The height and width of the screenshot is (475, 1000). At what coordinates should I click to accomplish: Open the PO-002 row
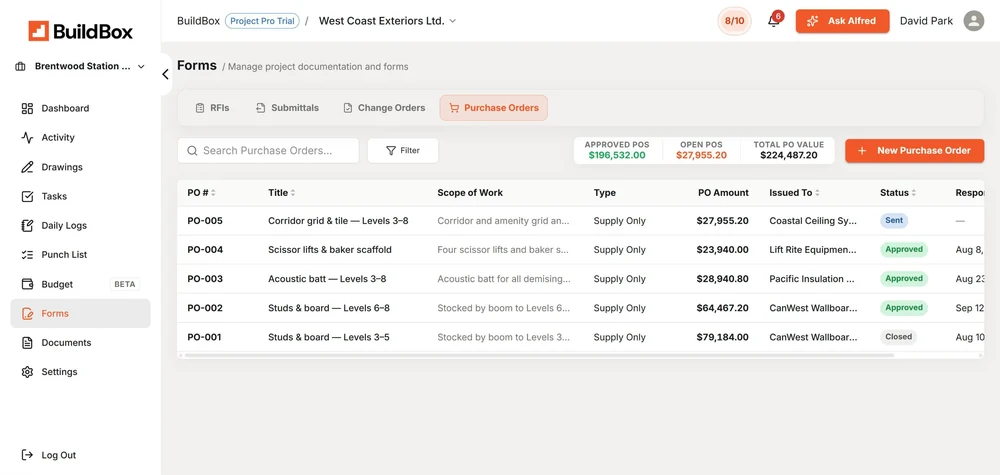click(580, 308)
